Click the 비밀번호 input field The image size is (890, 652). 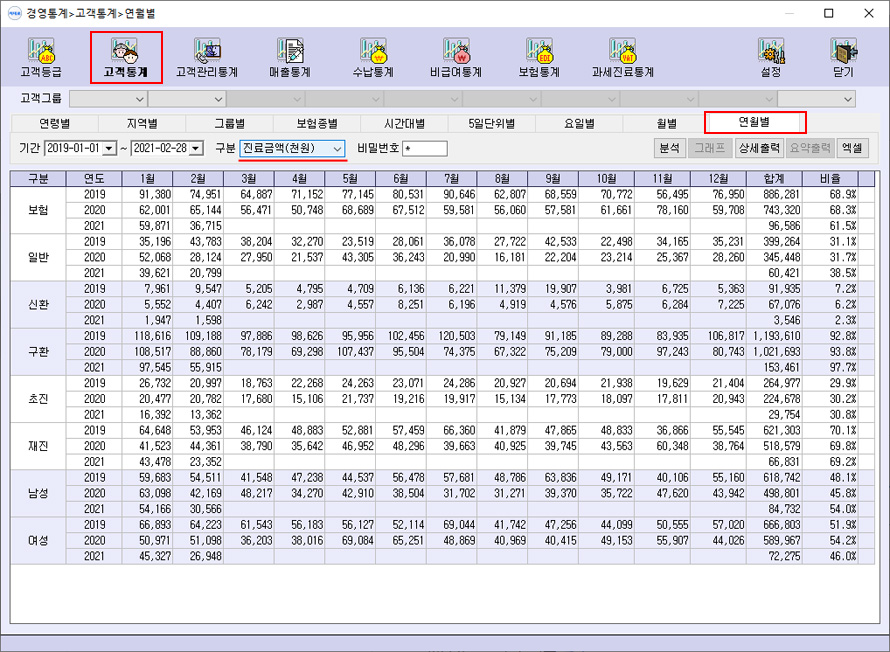pos(425,149)
